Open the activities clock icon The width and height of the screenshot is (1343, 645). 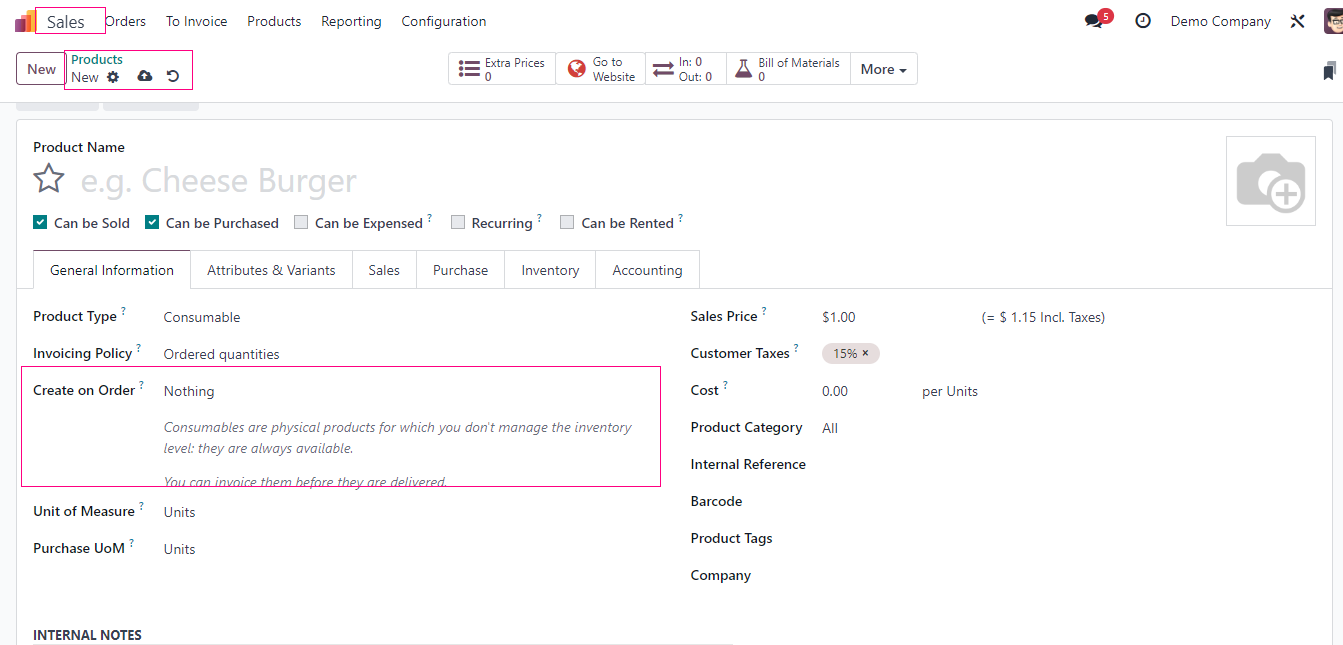tap(1143, 21)
